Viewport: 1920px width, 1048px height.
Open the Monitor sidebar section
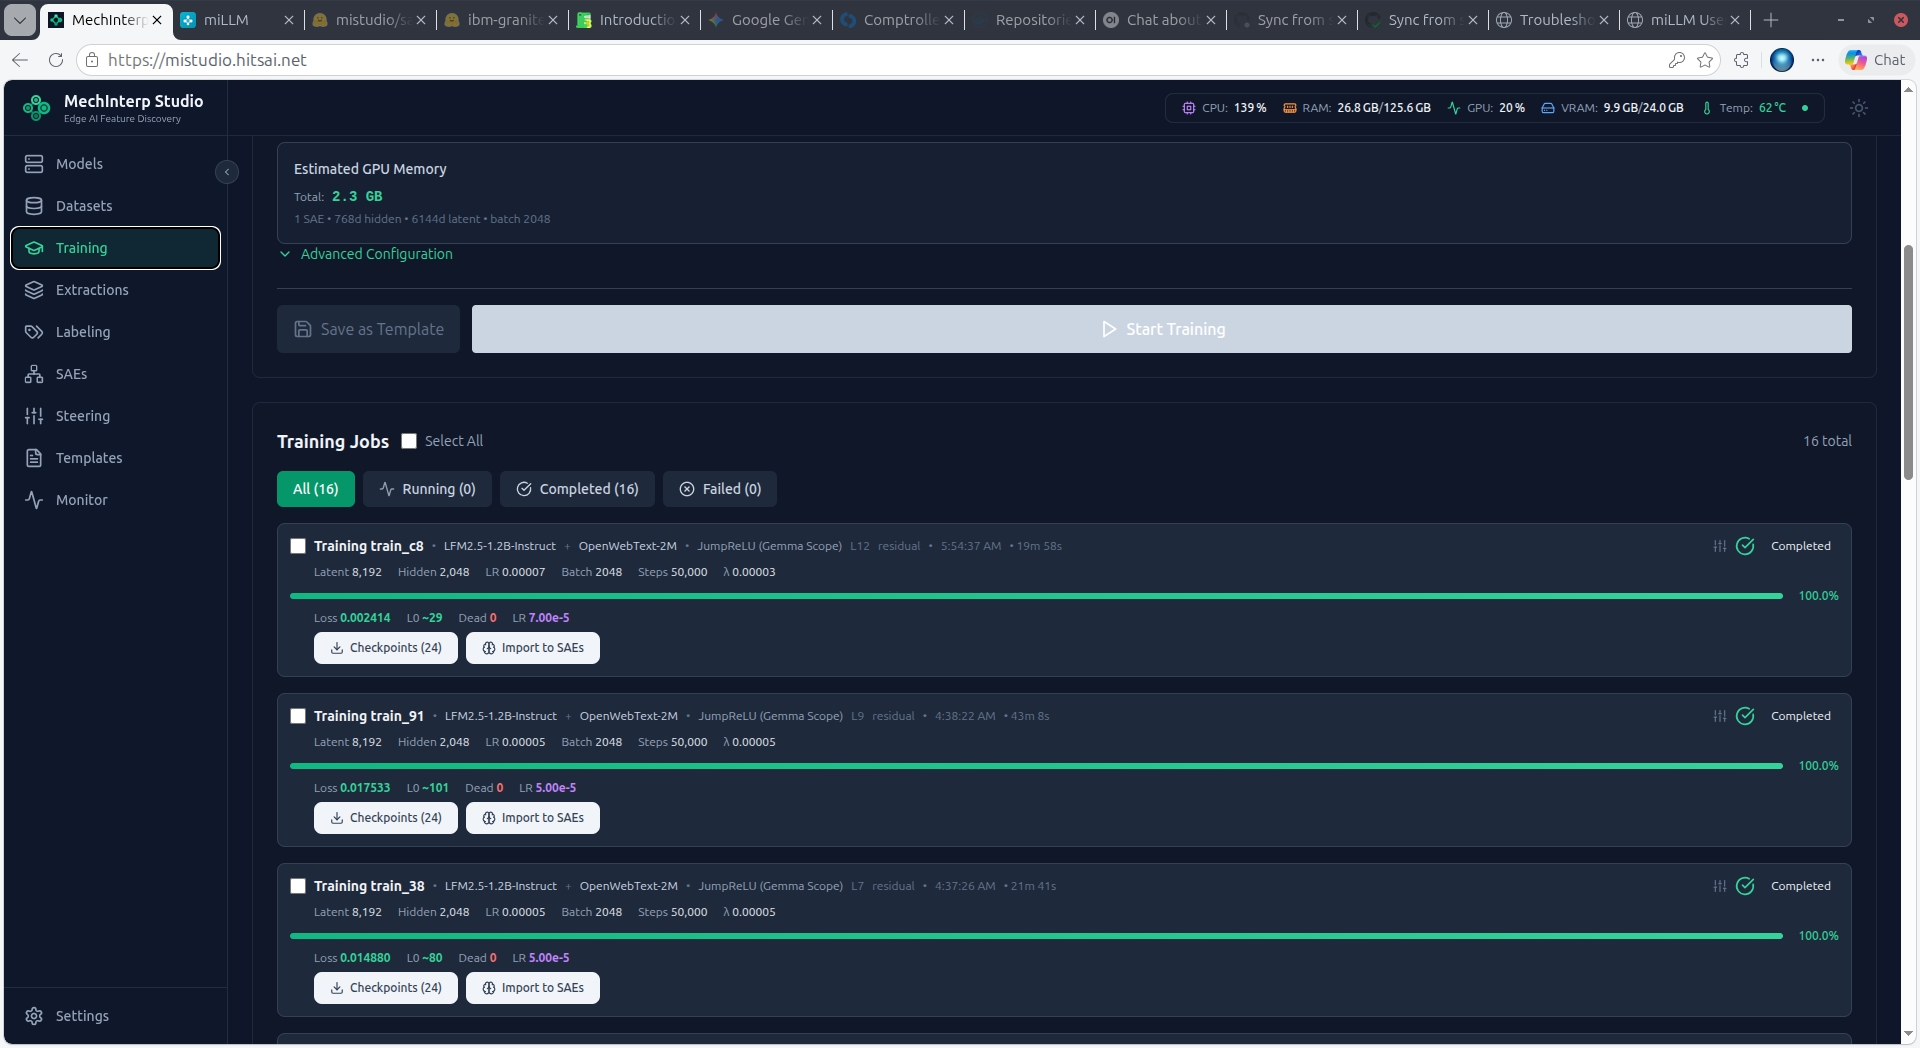tap(115, 500)
